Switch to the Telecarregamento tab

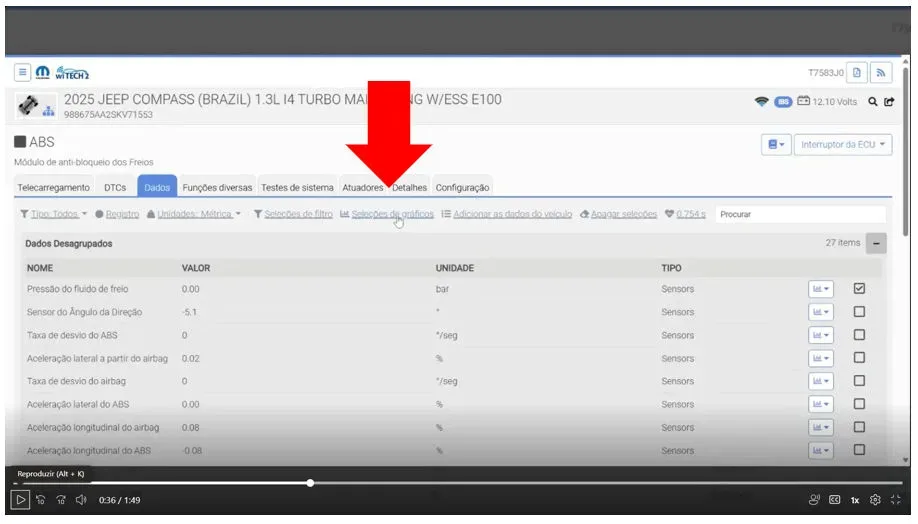coord(53,187)
